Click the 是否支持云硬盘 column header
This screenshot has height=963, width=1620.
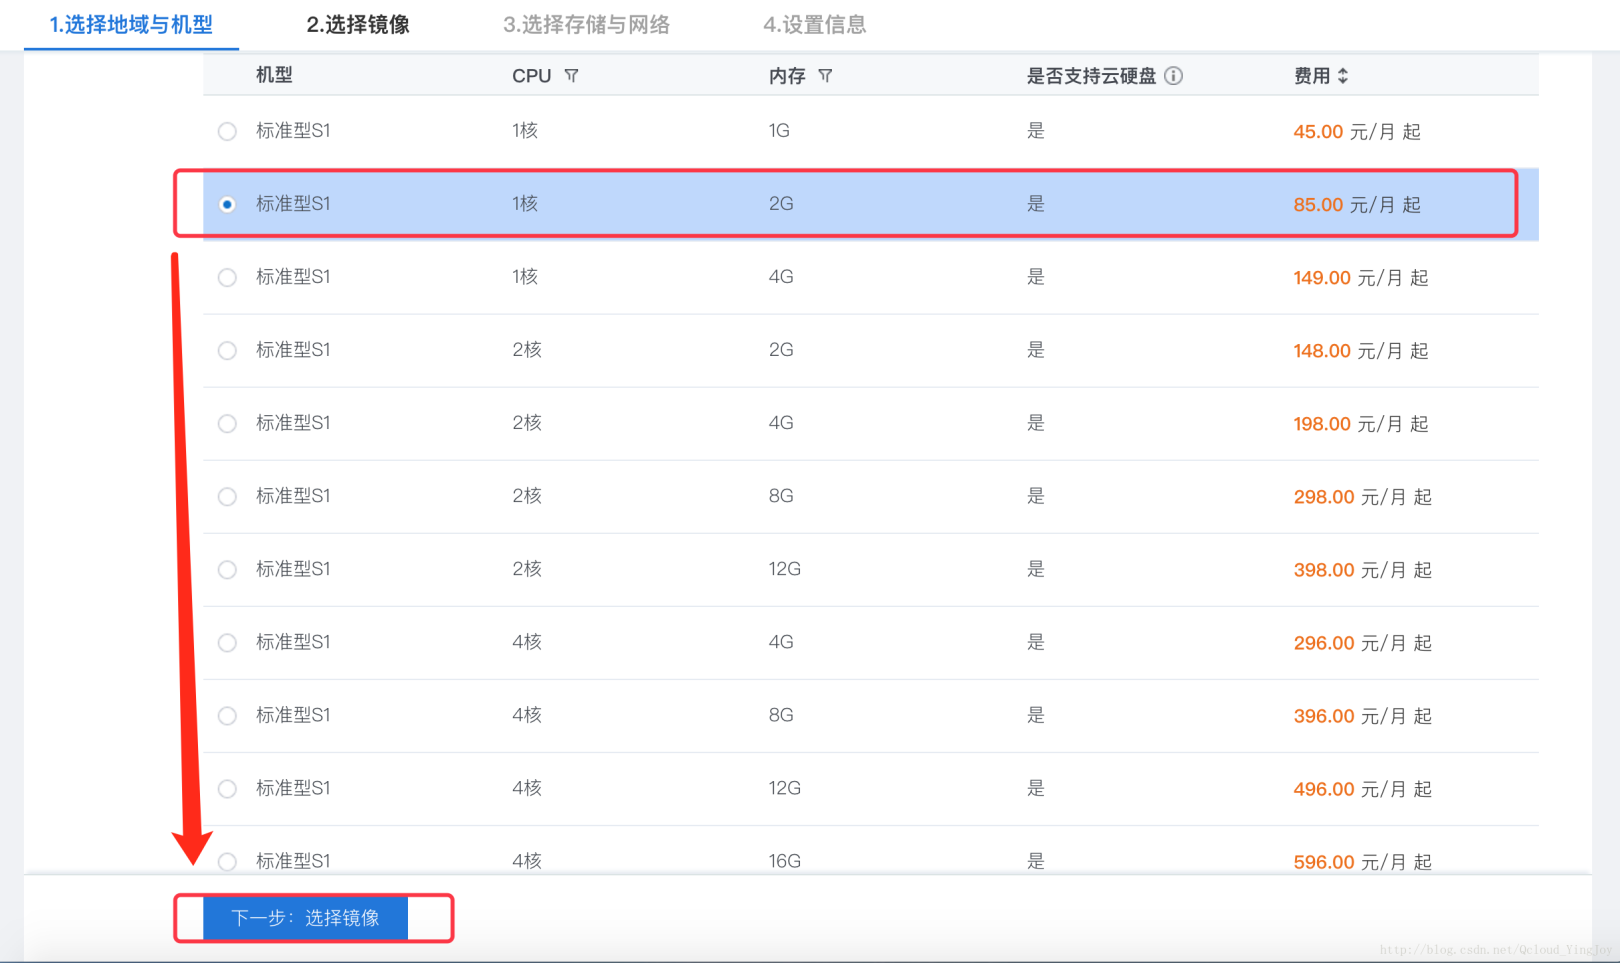point(1091,76)
